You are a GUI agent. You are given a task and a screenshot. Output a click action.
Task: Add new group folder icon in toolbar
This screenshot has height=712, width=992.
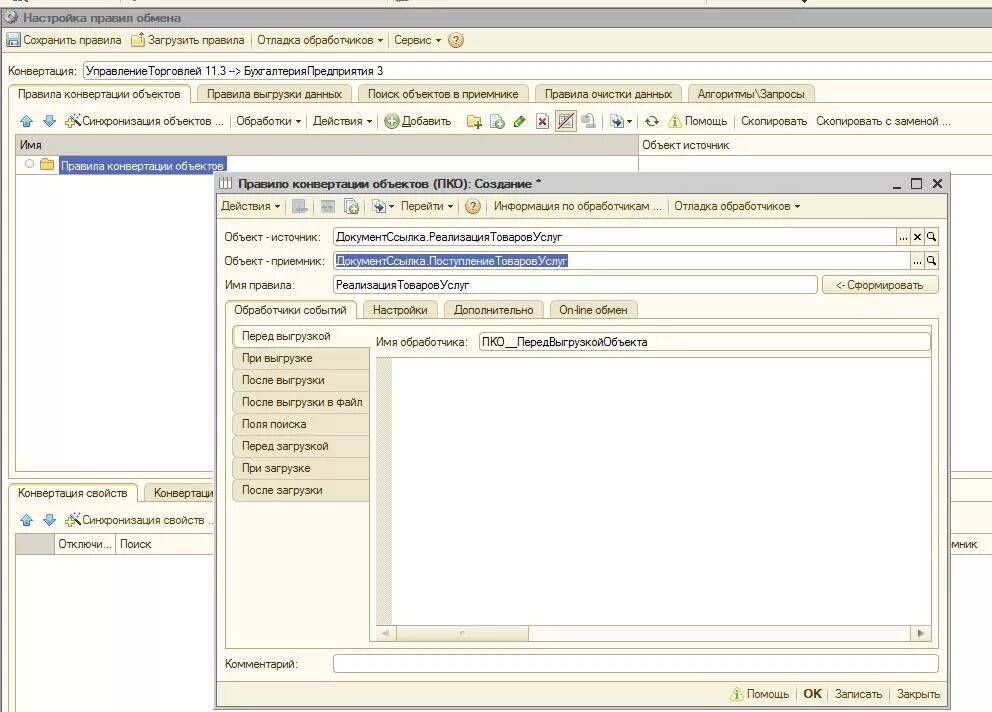[474, 122]
